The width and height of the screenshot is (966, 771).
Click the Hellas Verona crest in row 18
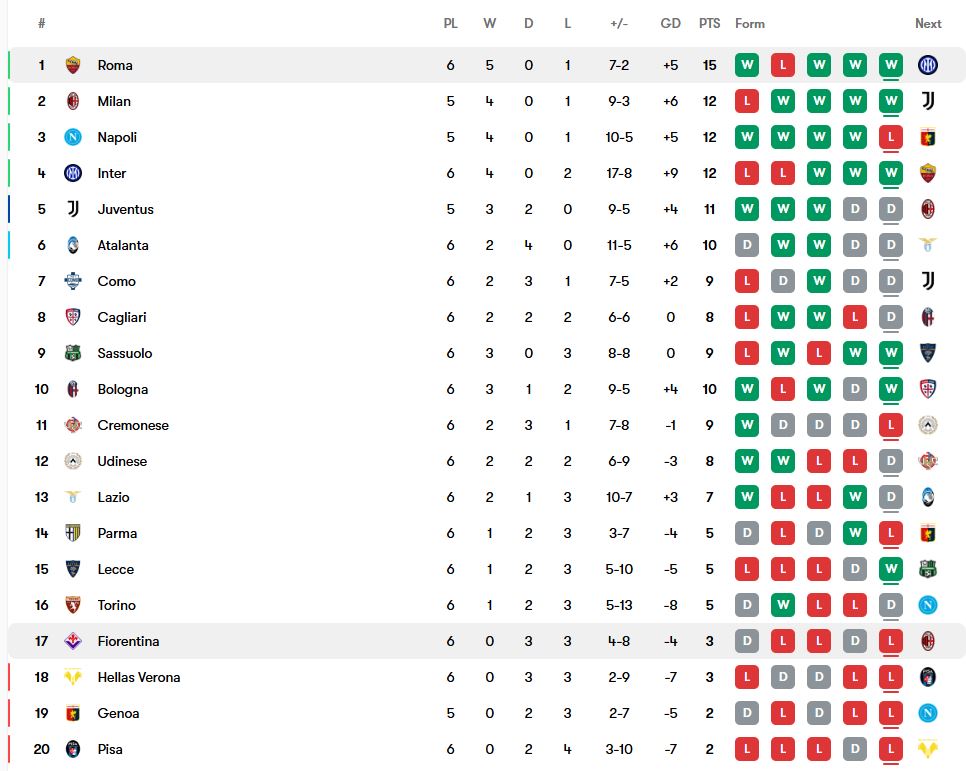pos(72,677)
